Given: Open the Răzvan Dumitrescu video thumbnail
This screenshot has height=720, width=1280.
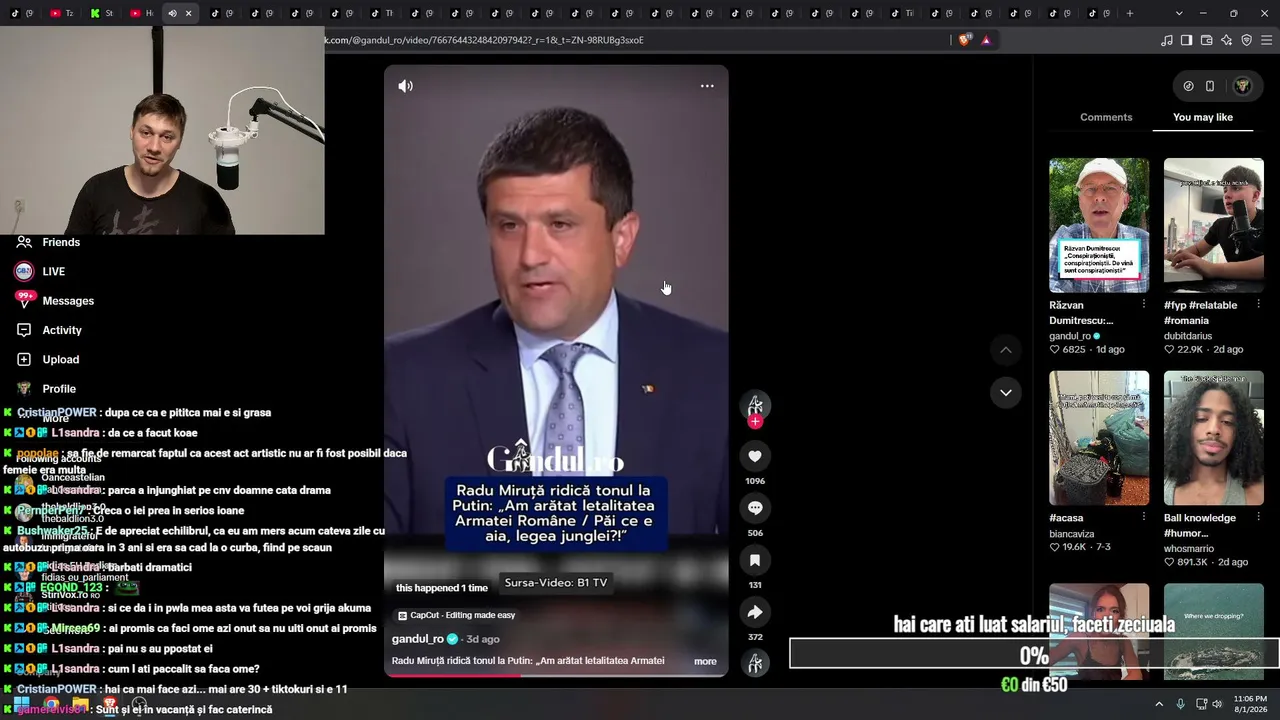Looking at the screenshot, I should point(1099,225).
